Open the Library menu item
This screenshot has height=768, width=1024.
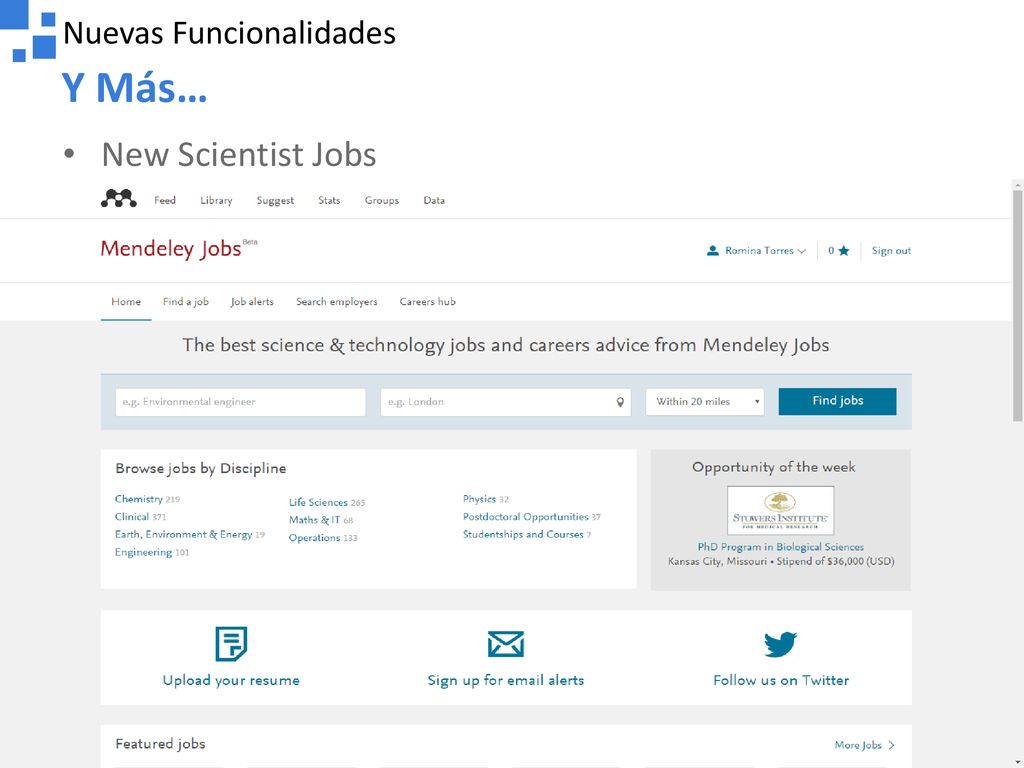click(216, 200)
